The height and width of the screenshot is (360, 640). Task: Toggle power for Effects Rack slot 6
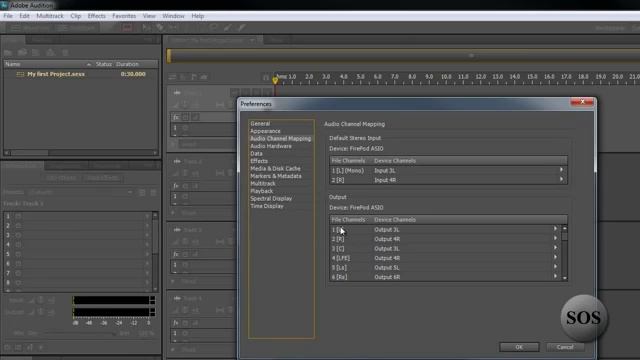[x=18, y=264]
